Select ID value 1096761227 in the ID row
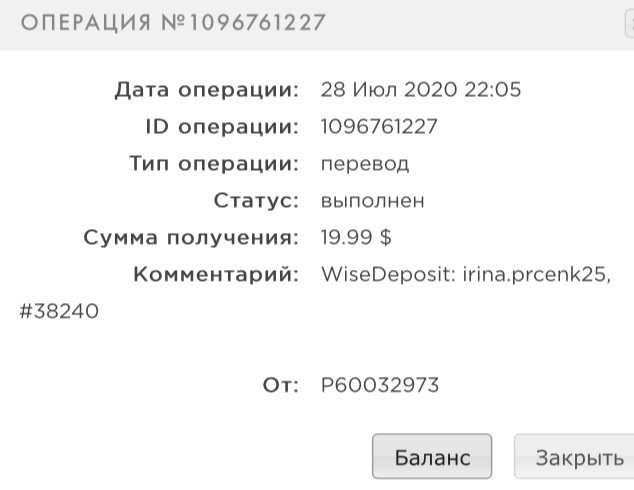Image resolution: width=634 pixels, height=490 pixels. point(379,127)
